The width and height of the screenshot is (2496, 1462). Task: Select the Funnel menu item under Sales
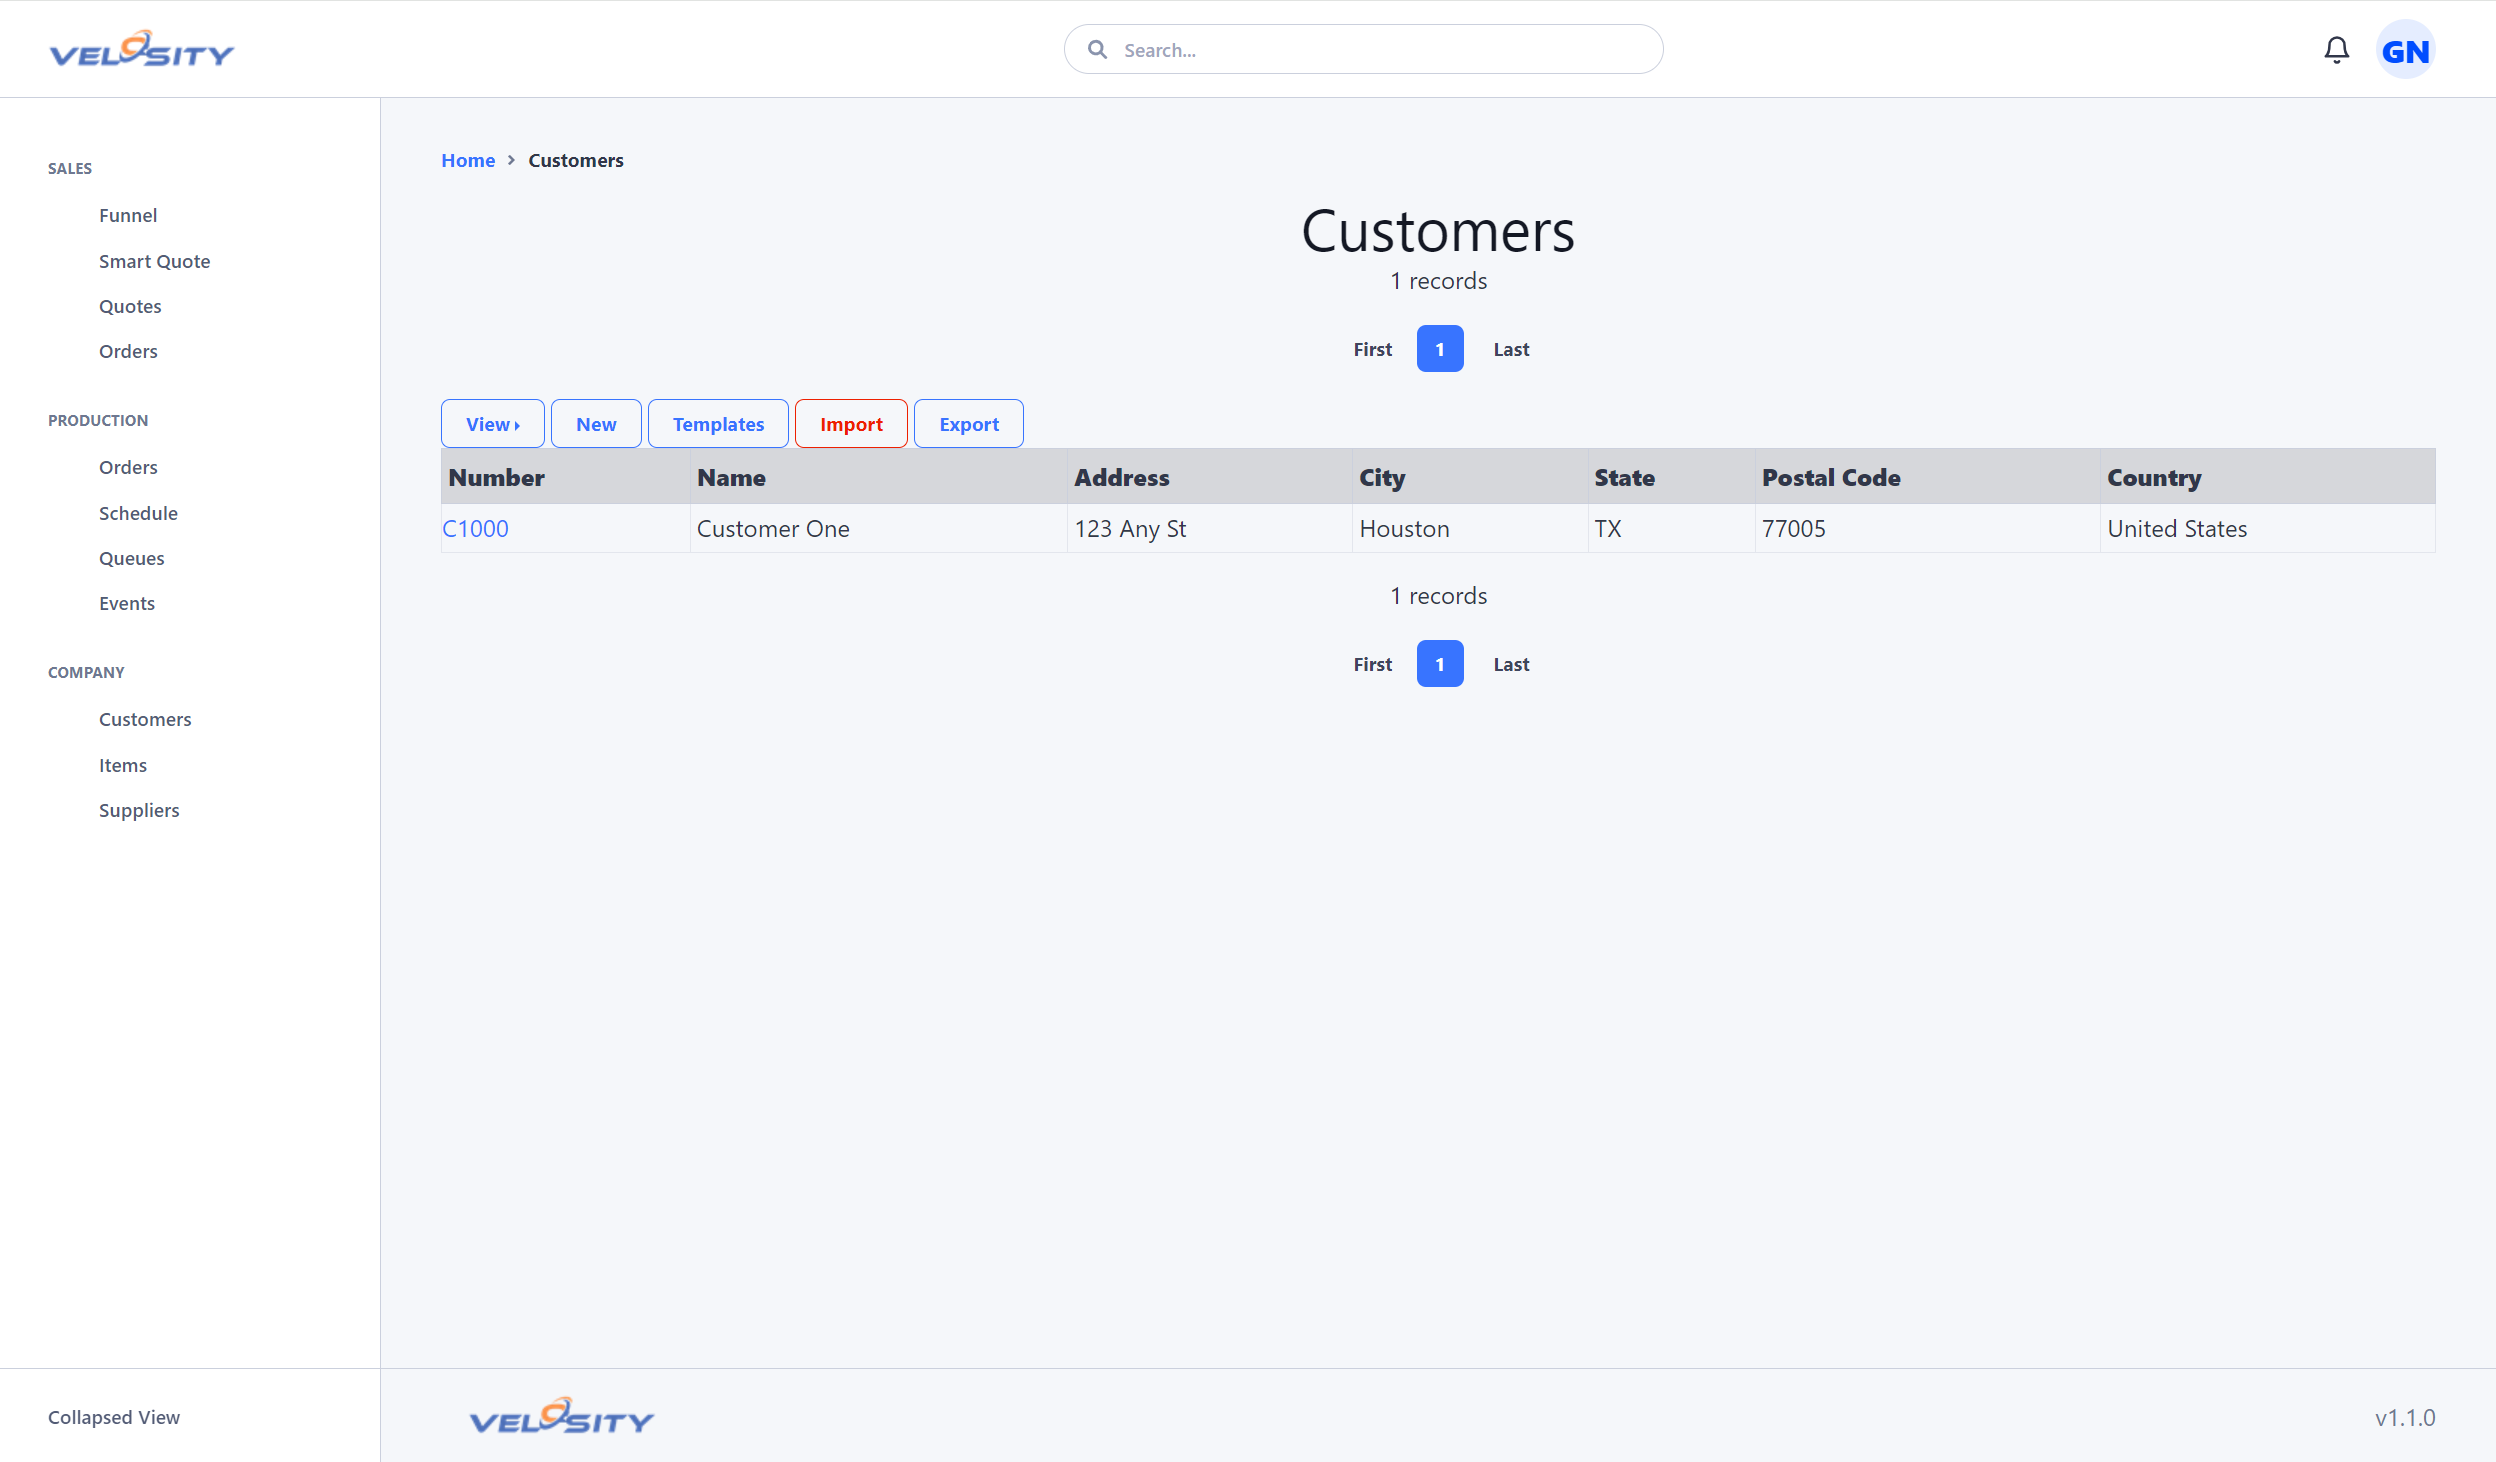point(127,214)
